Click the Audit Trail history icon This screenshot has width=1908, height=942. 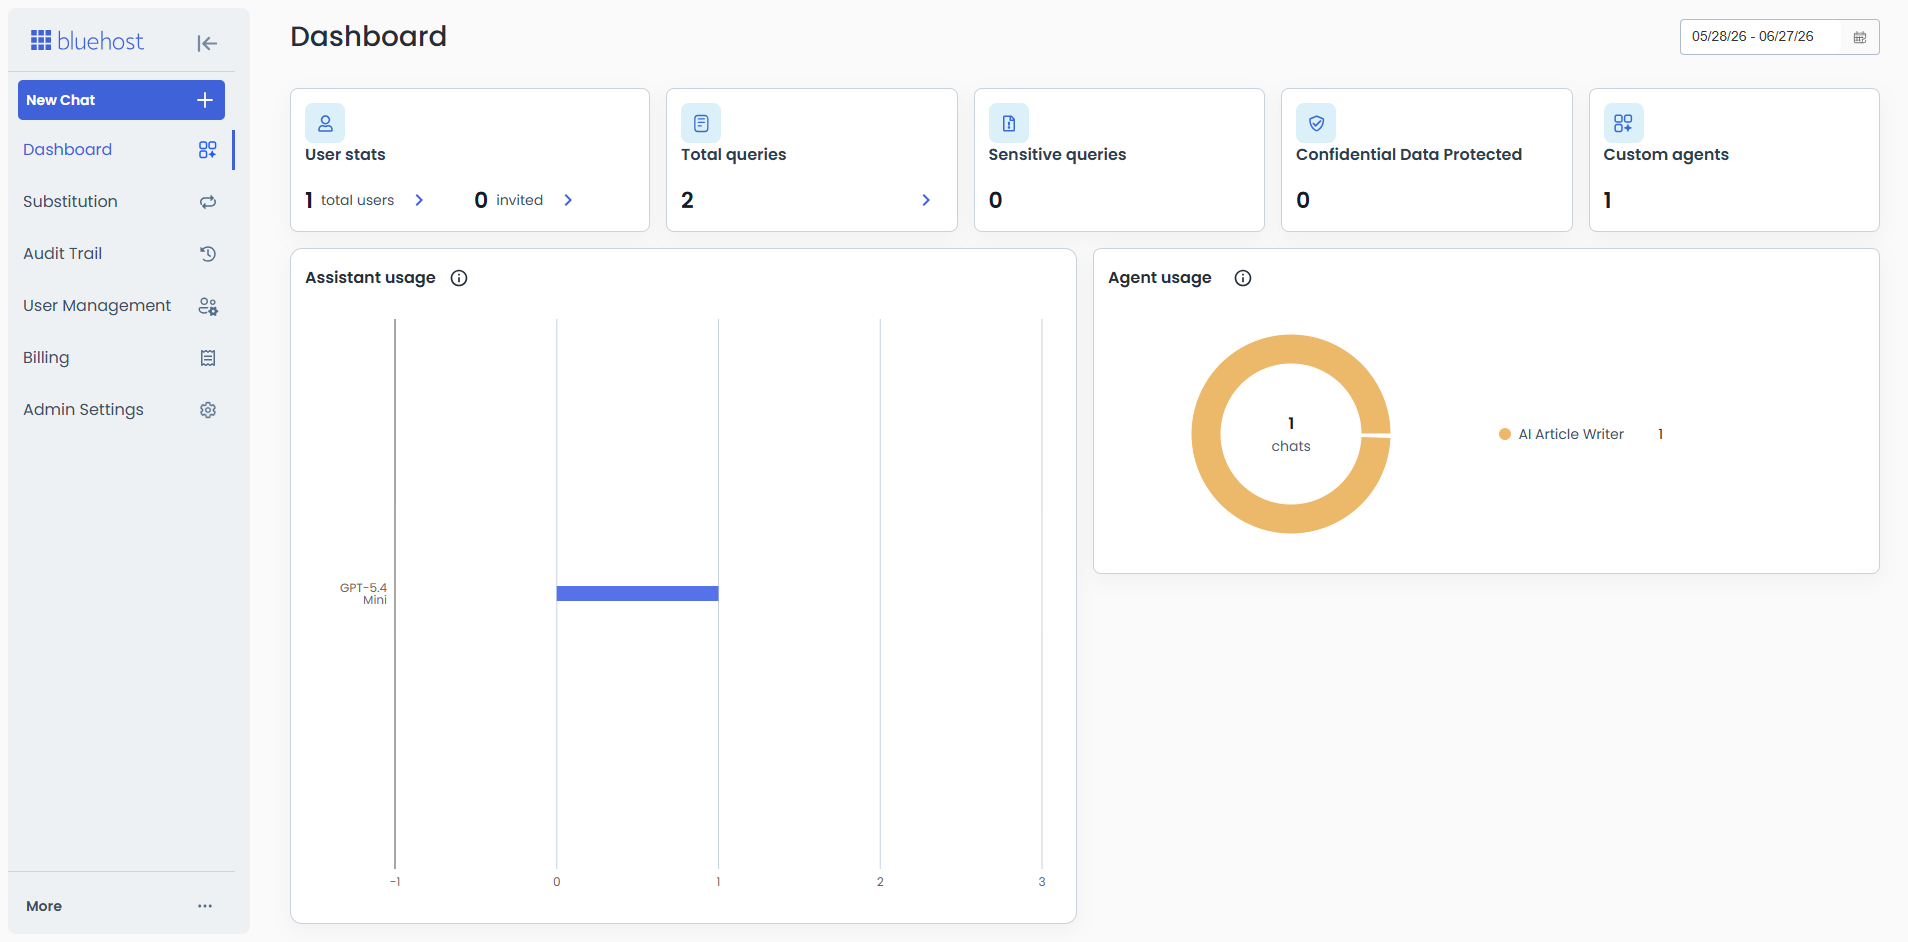[x=208, y=254]
